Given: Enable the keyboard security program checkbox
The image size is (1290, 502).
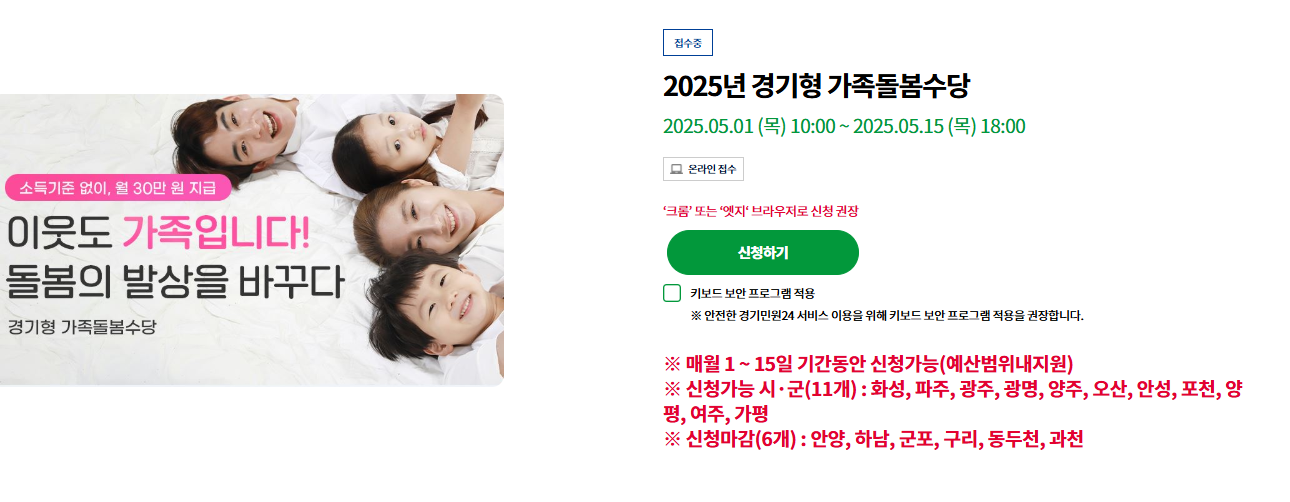Looking at the screenshot, I should tap(672, 293).
